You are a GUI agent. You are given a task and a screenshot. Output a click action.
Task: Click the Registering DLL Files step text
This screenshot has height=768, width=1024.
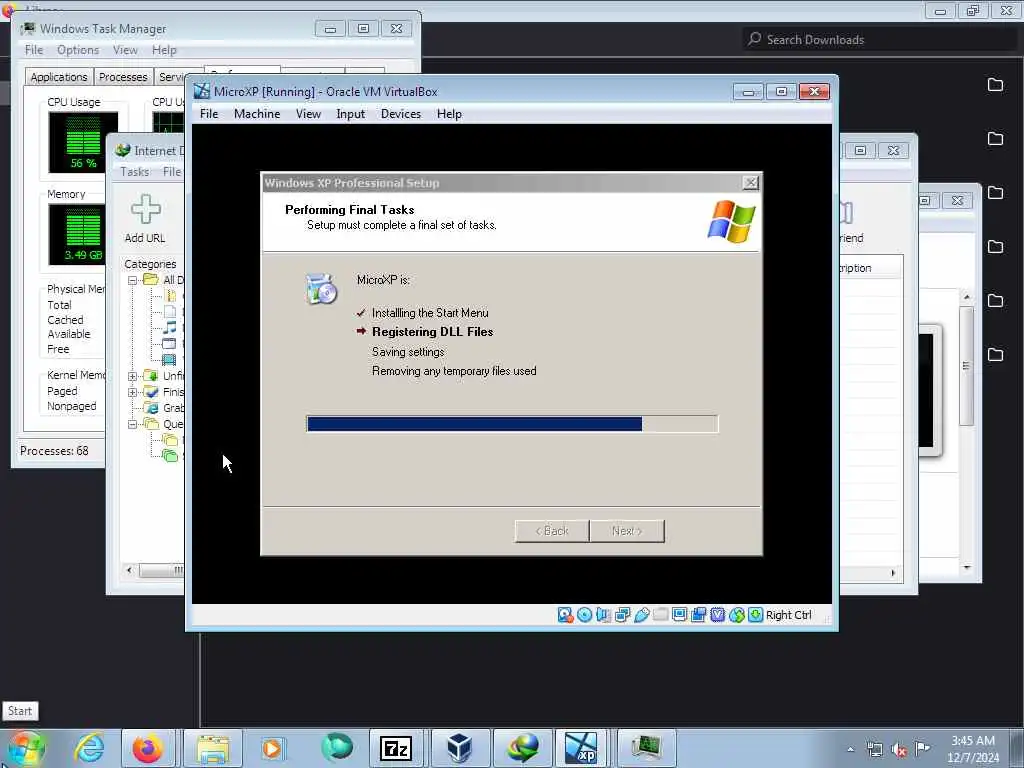(432, 332)
